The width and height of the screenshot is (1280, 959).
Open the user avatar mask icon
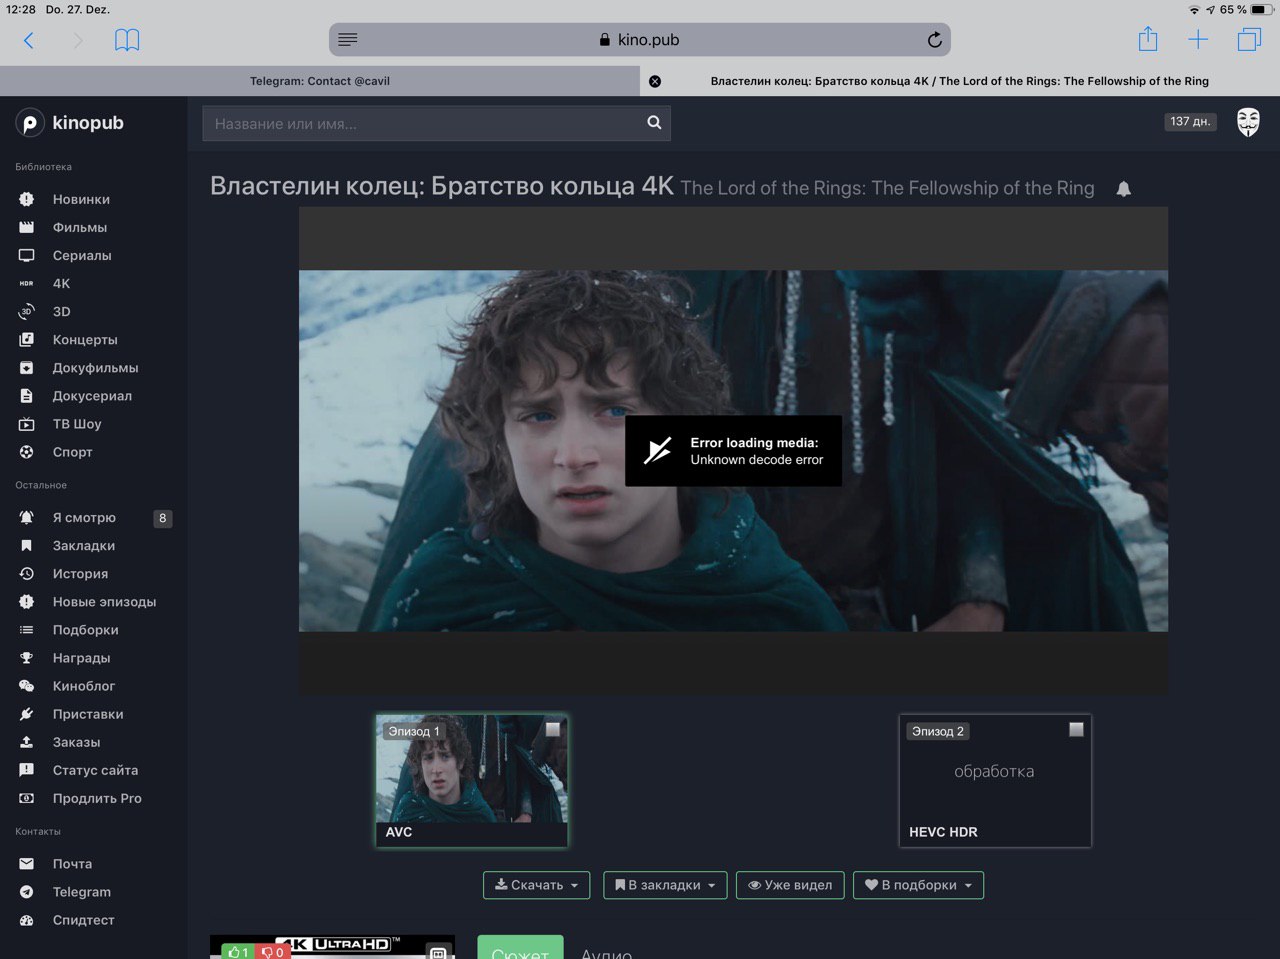(1248, 122)
